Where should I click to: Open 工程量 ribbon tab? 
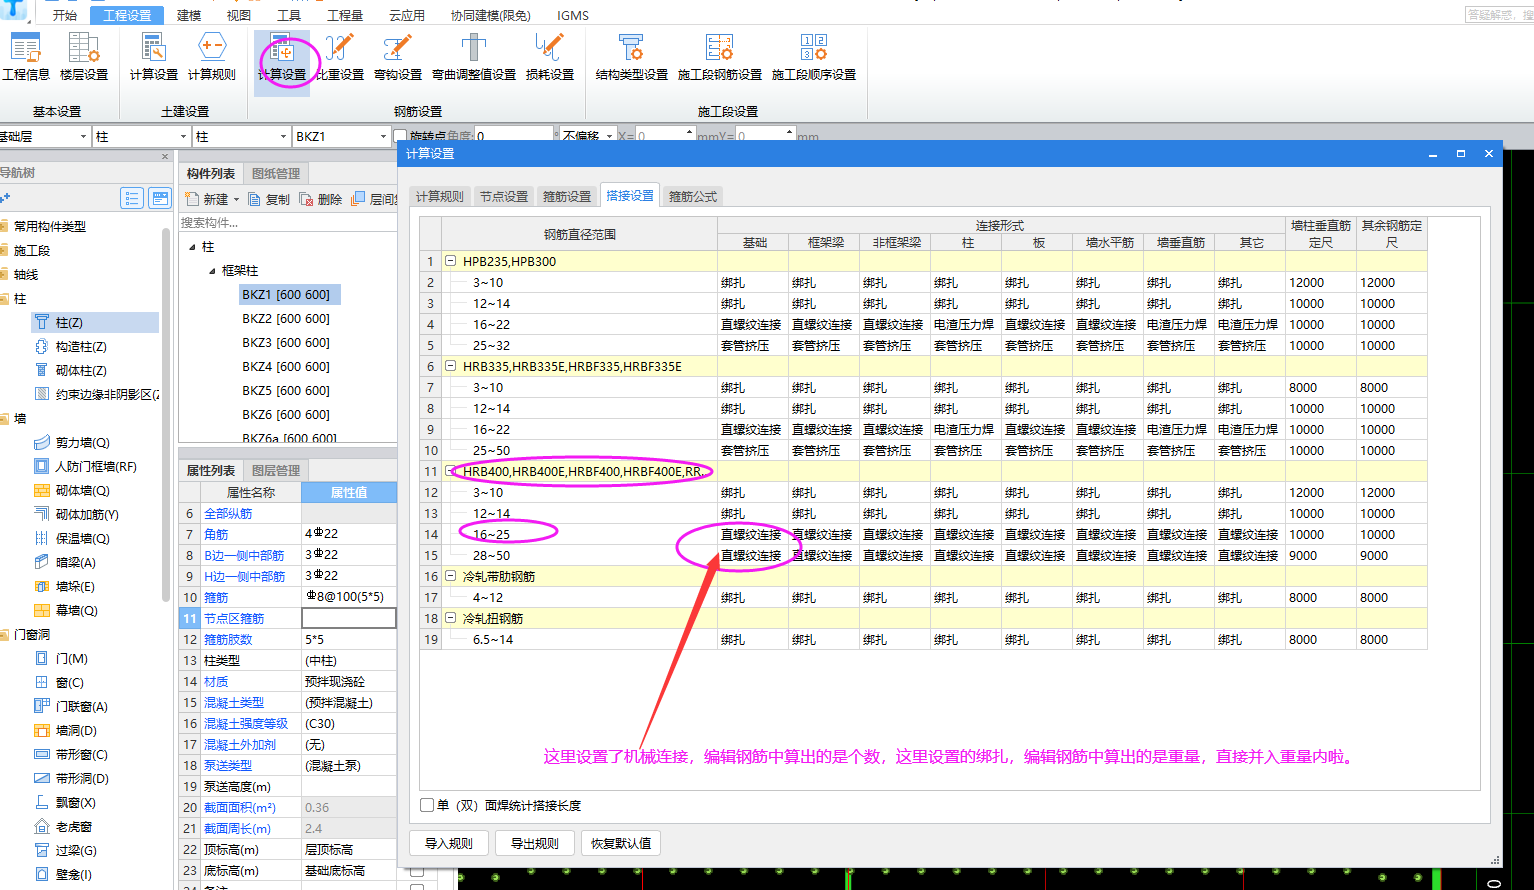[x=345, y=16]
